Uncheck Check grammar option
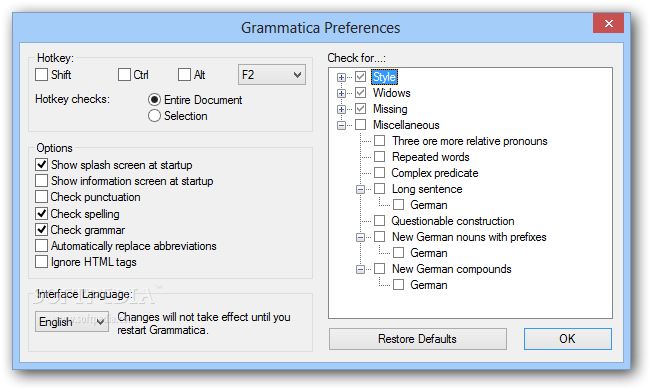The height and width of the screenshot is (390, 651). click(41, 229)
